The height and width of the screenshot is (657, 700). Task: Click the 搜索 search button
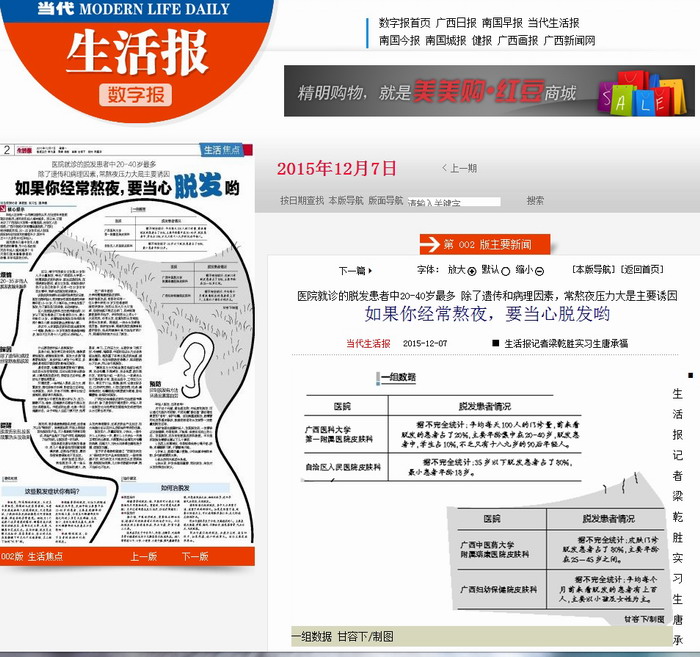(535, 201)
